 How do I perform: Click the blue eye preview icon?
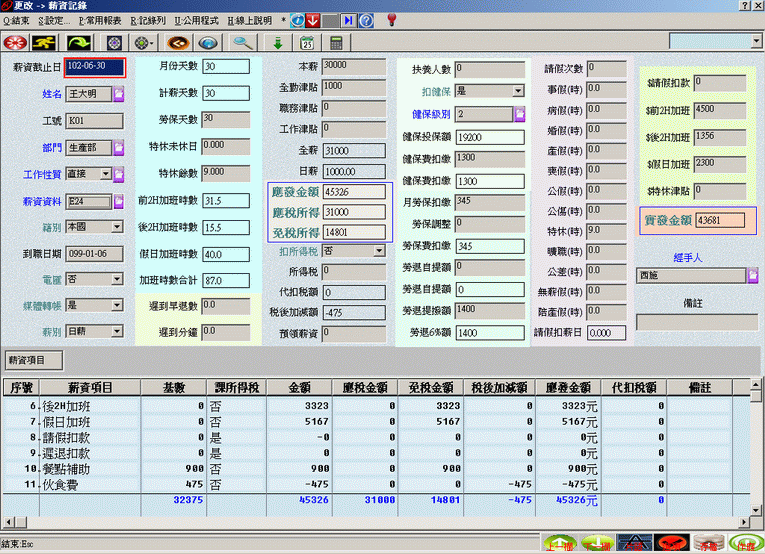pyautogui.click(x=208, y=43)
